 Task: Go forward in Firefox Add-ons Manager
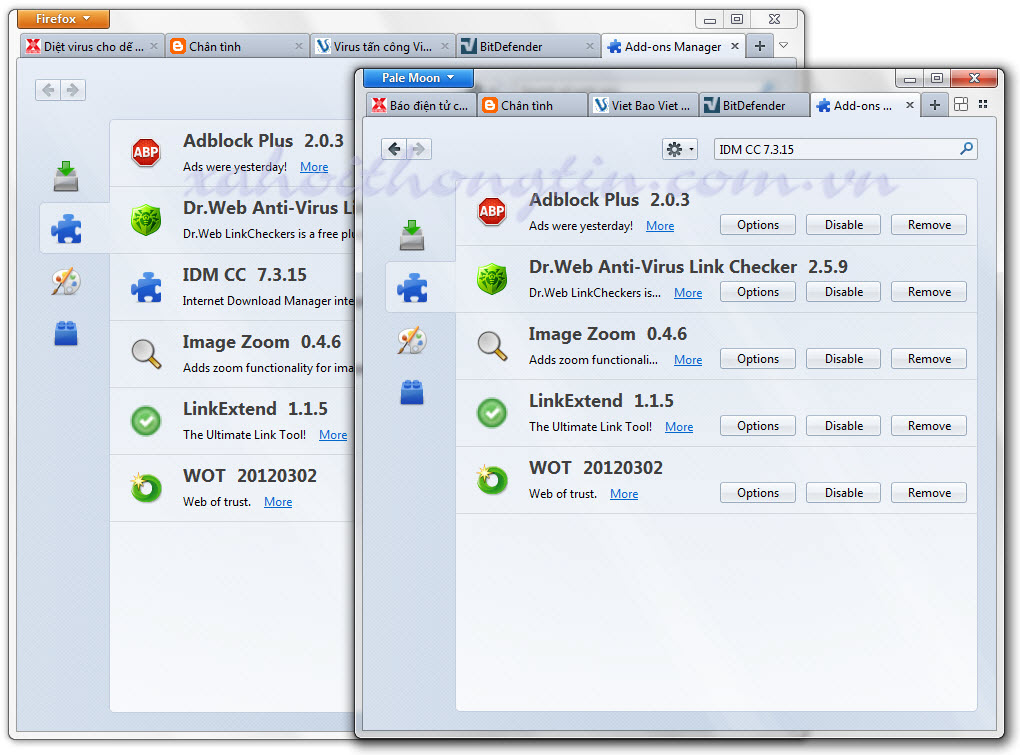(x=73, y=90)
